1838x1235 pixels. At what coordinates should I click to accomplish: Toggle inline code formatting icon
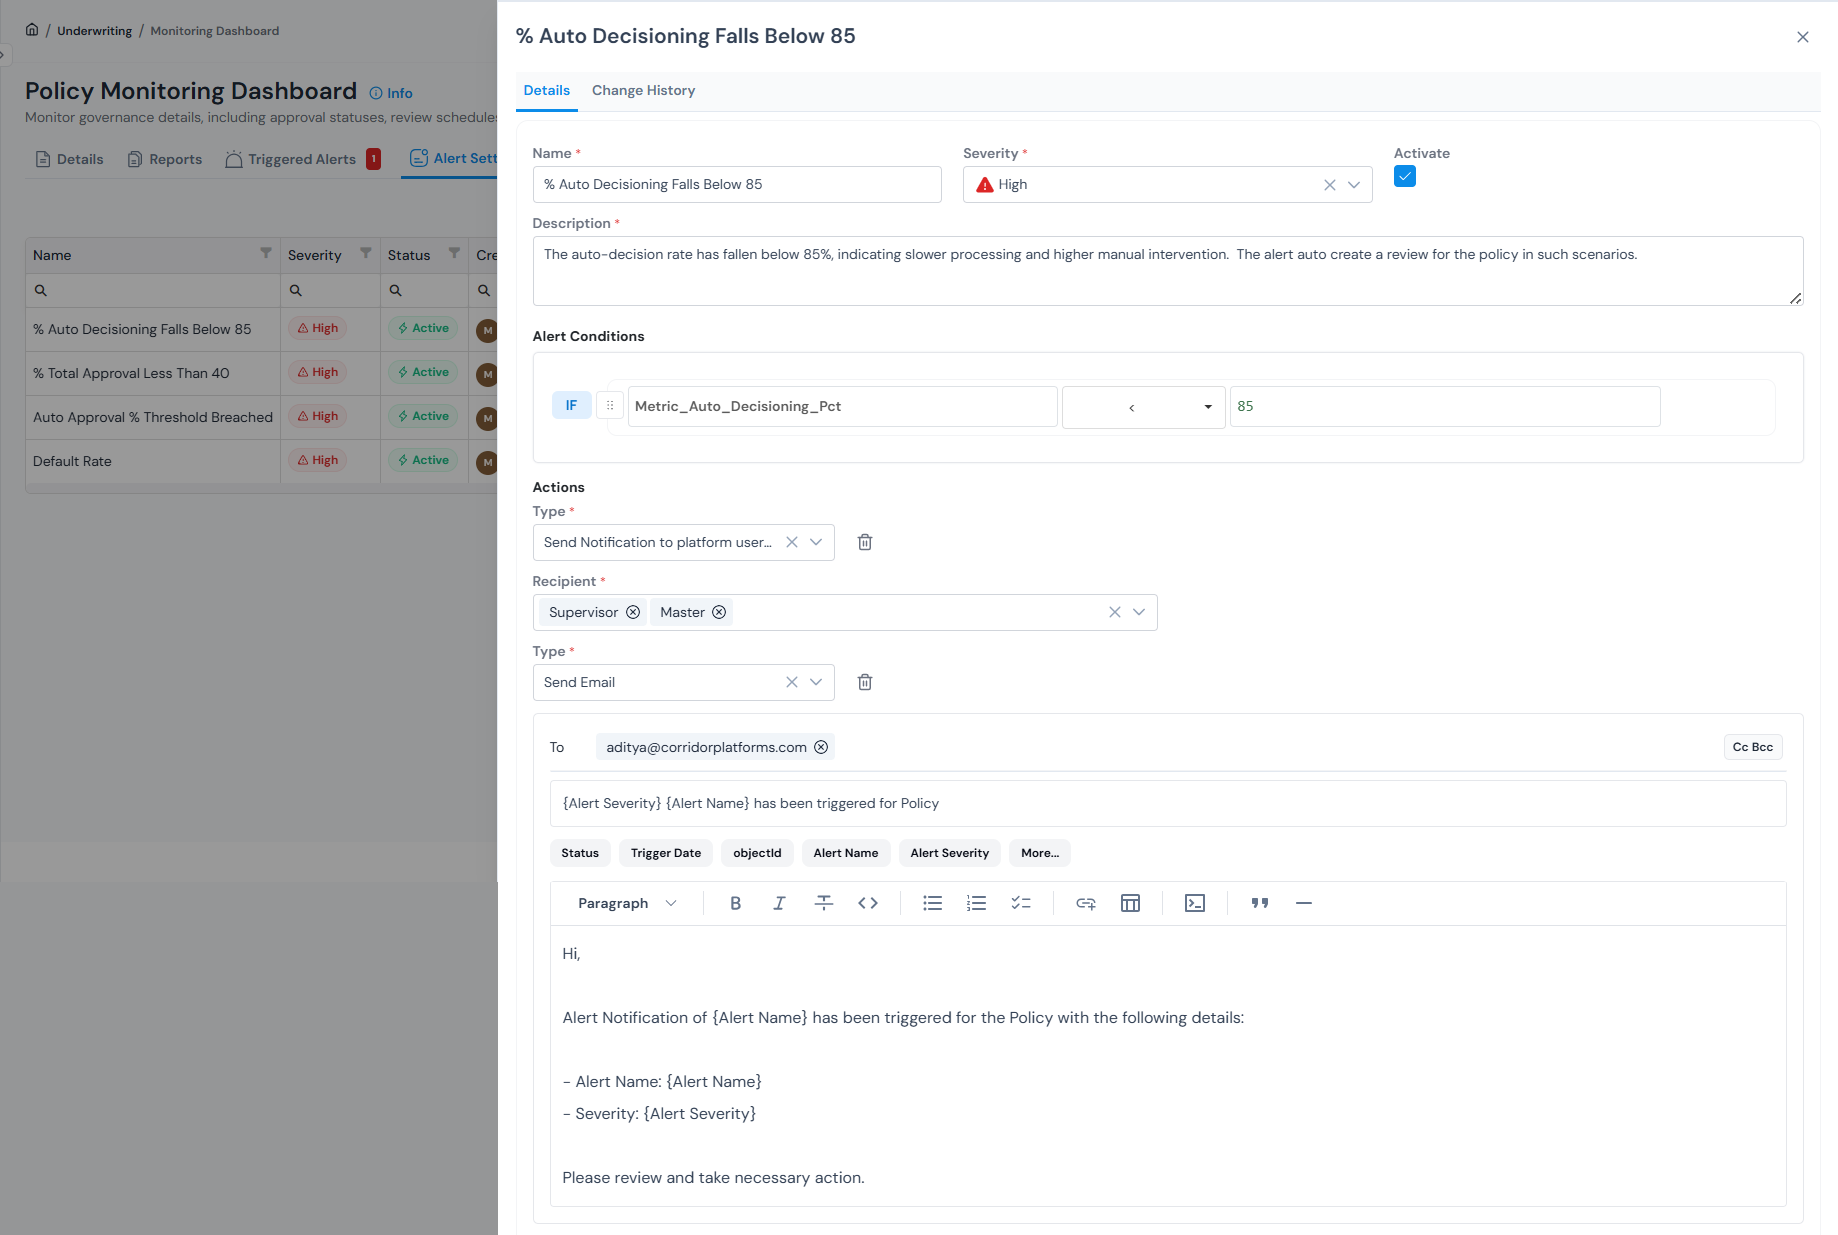(x=868, y=903)
